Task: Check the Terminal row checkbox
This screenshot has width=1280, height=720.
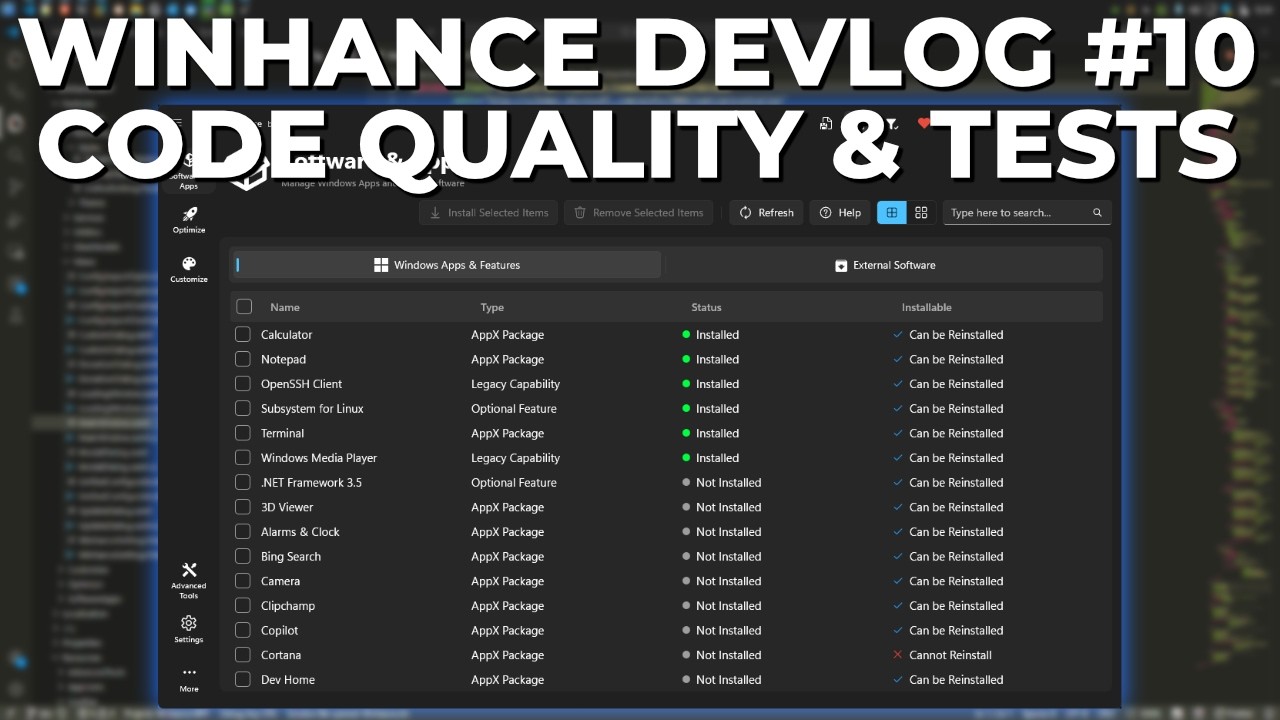Action: click(243, 433)
